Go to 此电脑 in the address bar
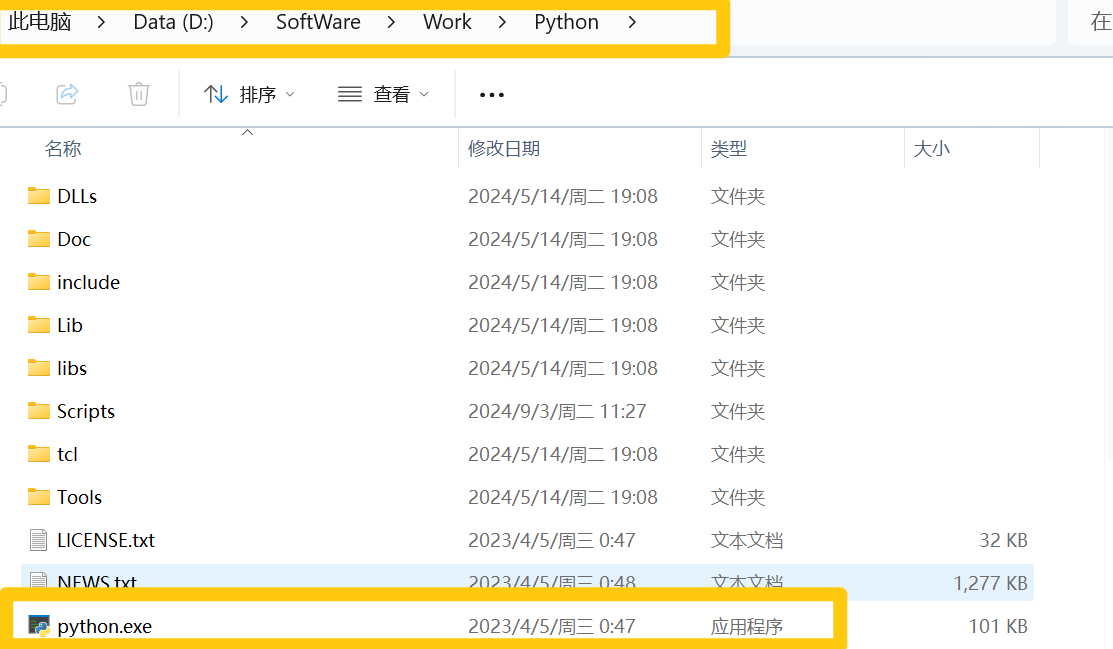Viewport: 1113px width, 649px height. pos(40,21)
